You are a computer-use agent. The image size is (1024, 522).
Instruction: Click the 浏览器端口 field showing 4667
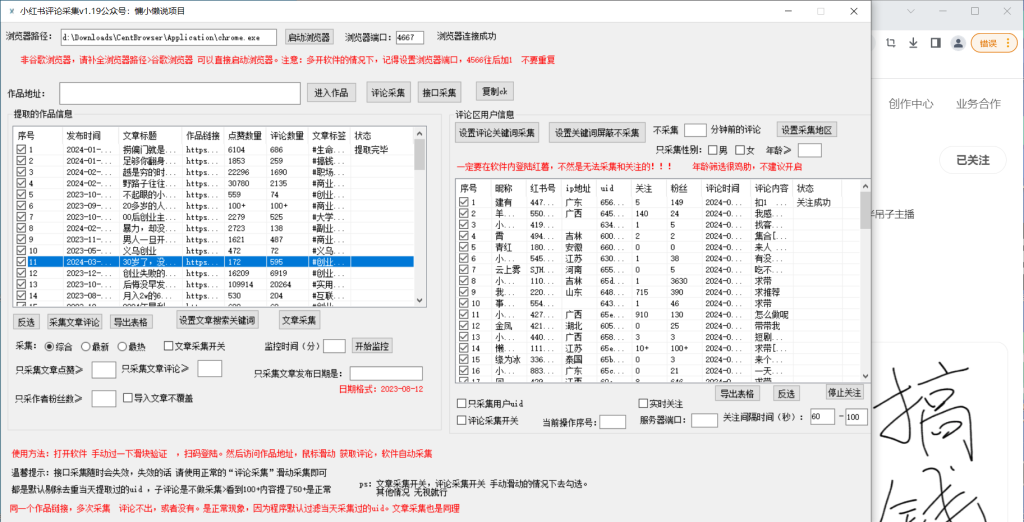[x=410, y=37]
